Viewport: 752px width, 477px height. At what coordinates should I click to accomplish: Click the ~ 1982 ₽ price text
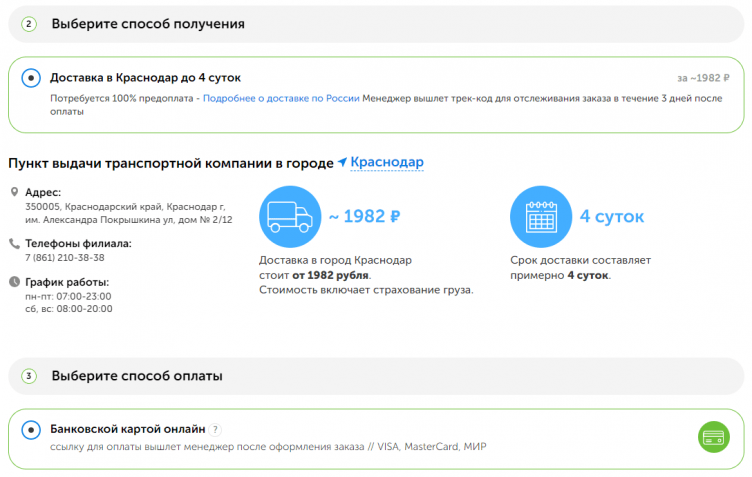(x=364, y=217)
